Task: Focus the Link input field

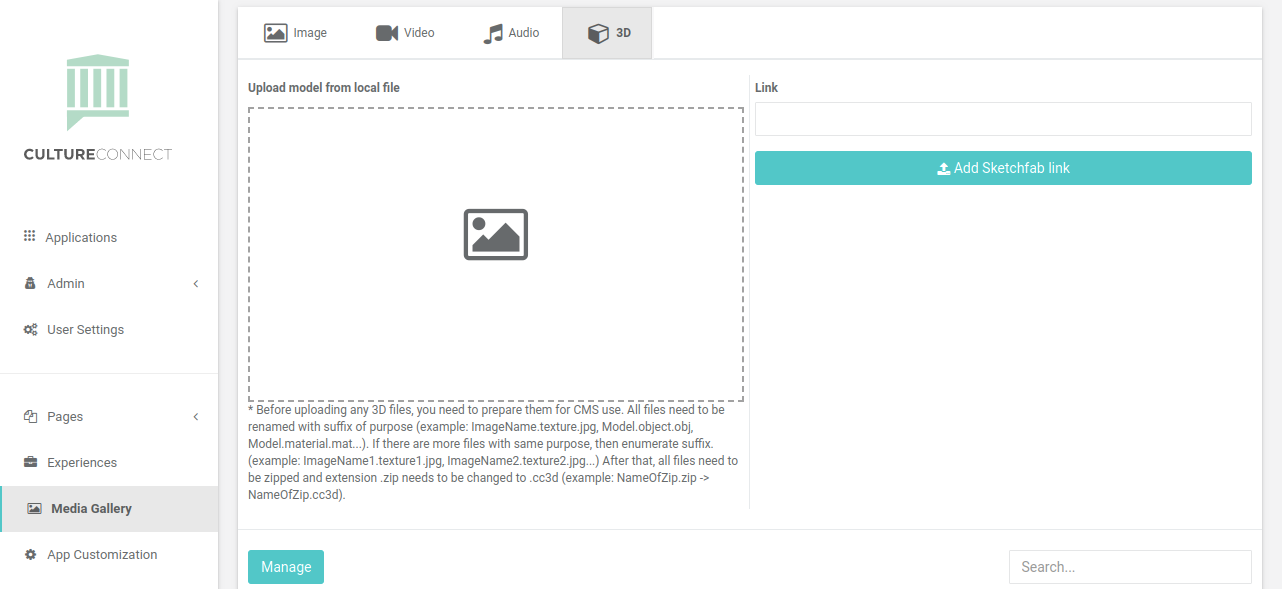Action: tap(1003, 119)
